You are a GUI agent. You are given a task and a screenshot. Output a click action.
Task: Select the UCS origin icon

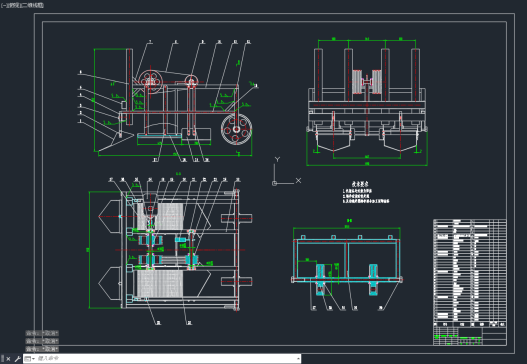274,183
